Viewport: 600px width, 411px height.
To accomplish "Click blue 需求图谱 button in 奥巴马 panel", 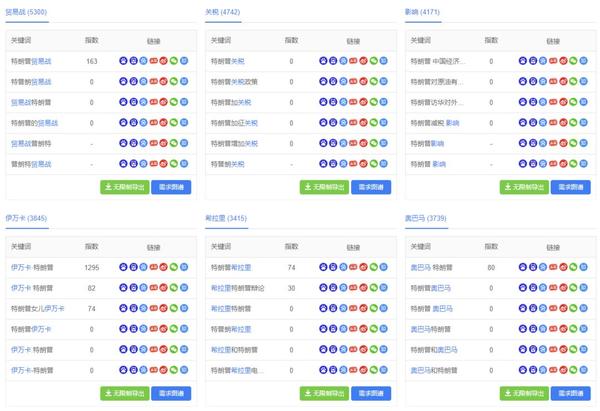I will (x=571, y=393).
